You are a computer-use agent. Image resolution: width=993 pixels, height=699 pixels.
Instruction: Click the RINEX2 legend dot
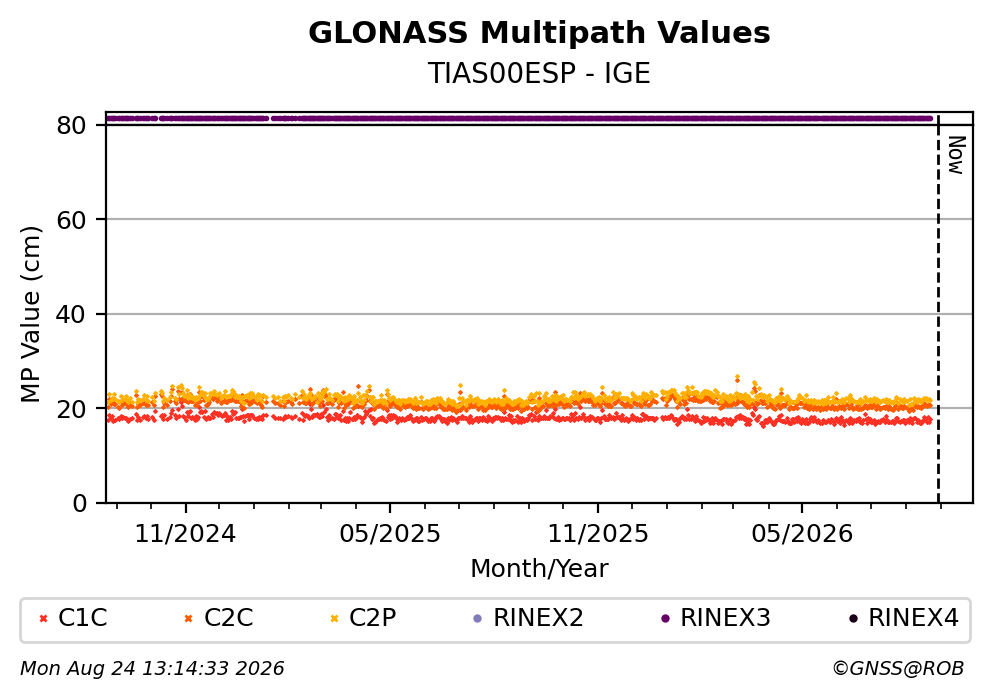[x=478, y=619]
